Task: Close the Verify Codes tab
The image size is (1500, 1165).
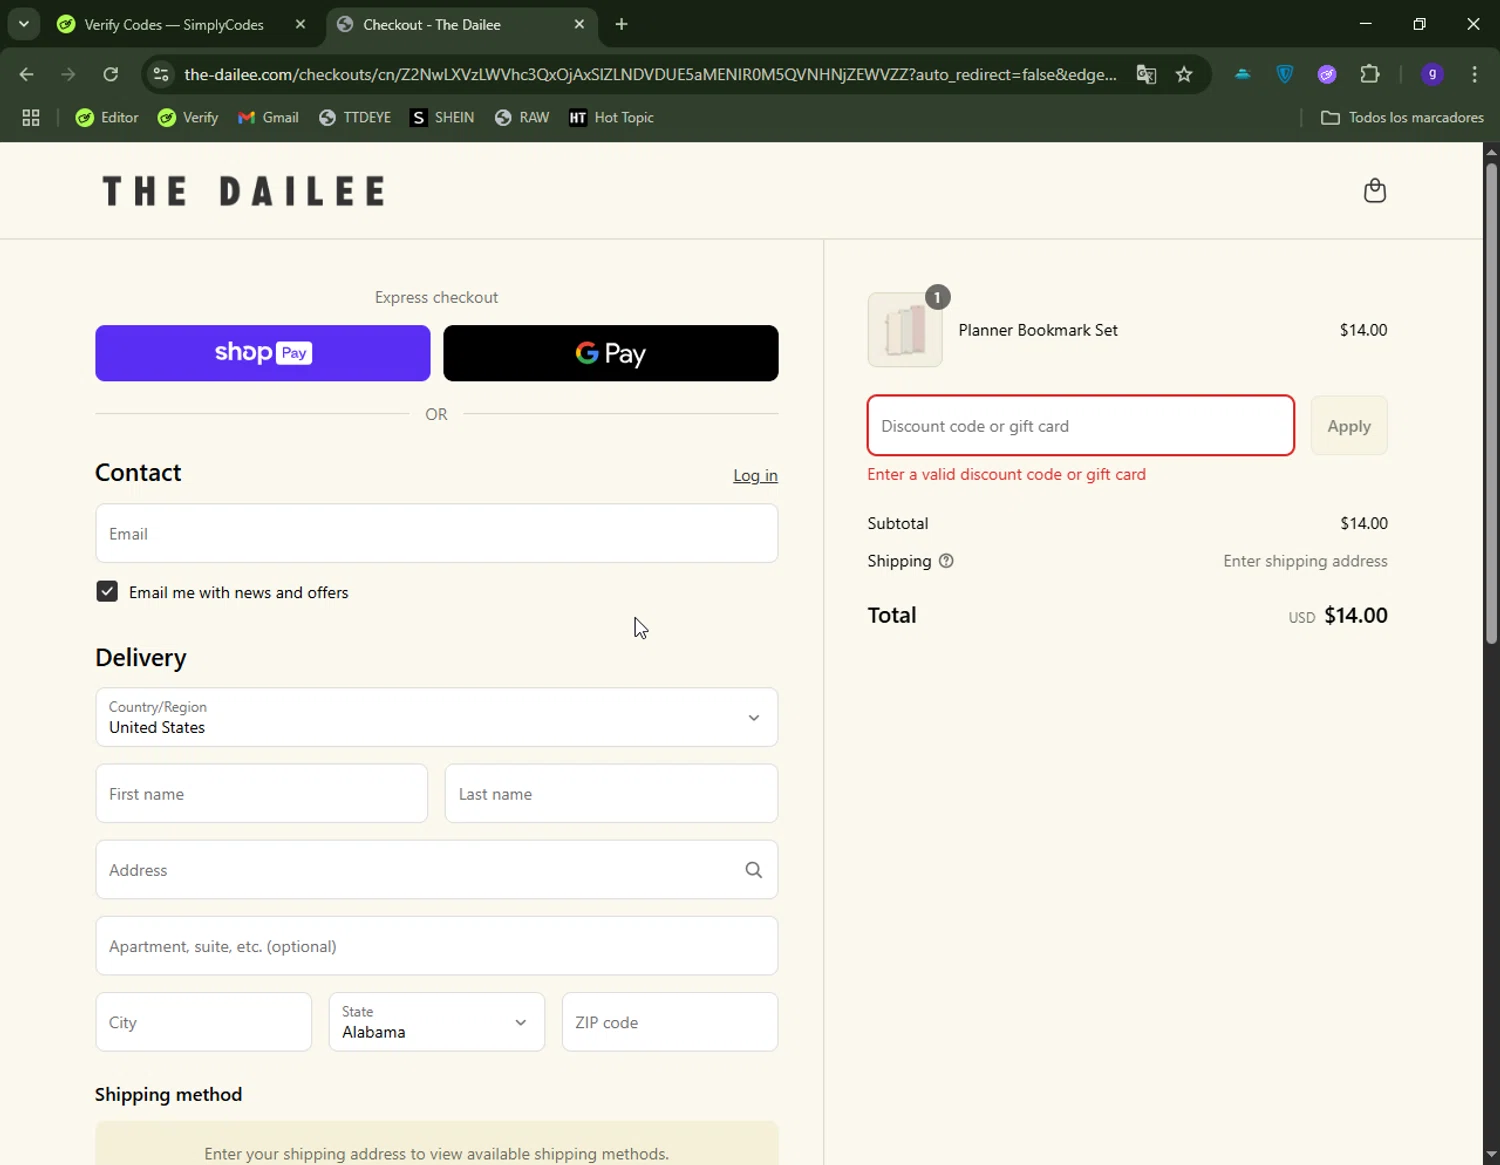Action: click(300, 24)
